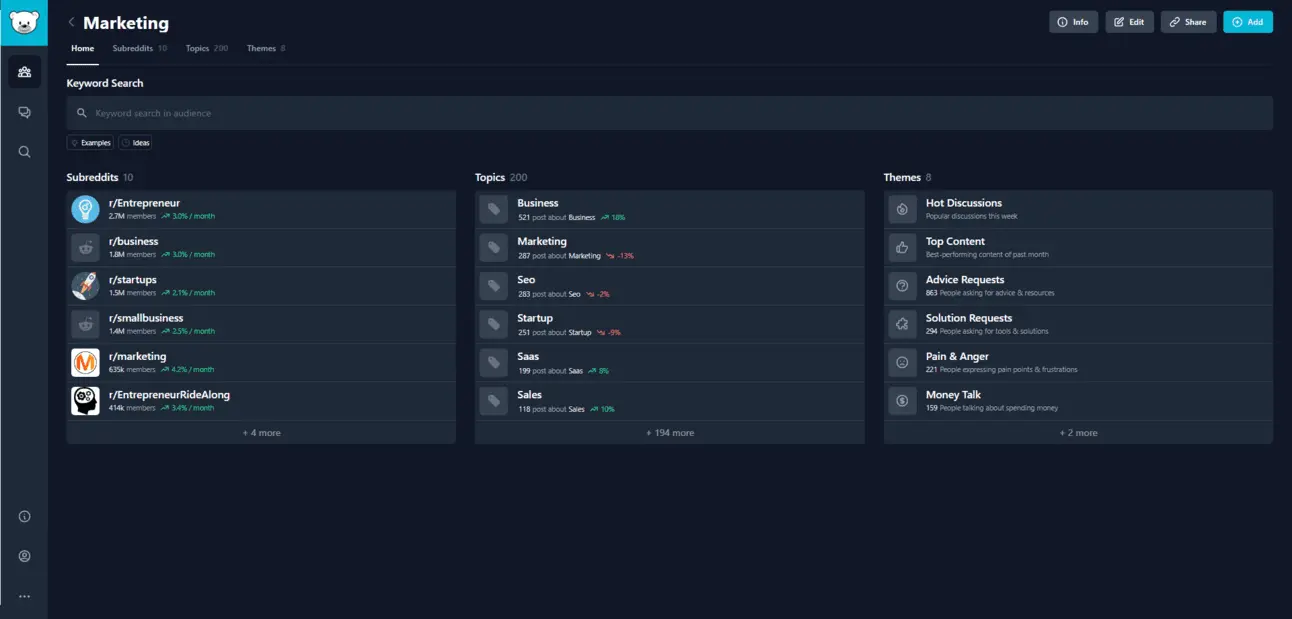
Task: Open the Saas topic title
Action: point(528,356)
